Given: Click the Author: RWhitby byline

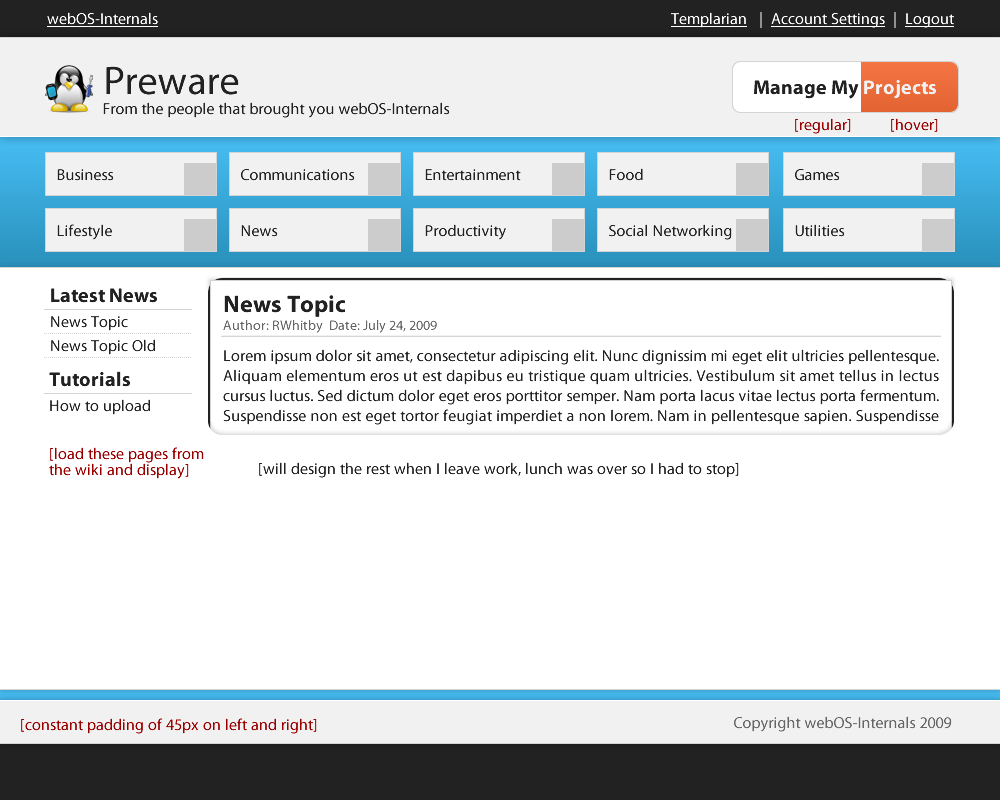Looking at the screenshot, I should [272, 325].
